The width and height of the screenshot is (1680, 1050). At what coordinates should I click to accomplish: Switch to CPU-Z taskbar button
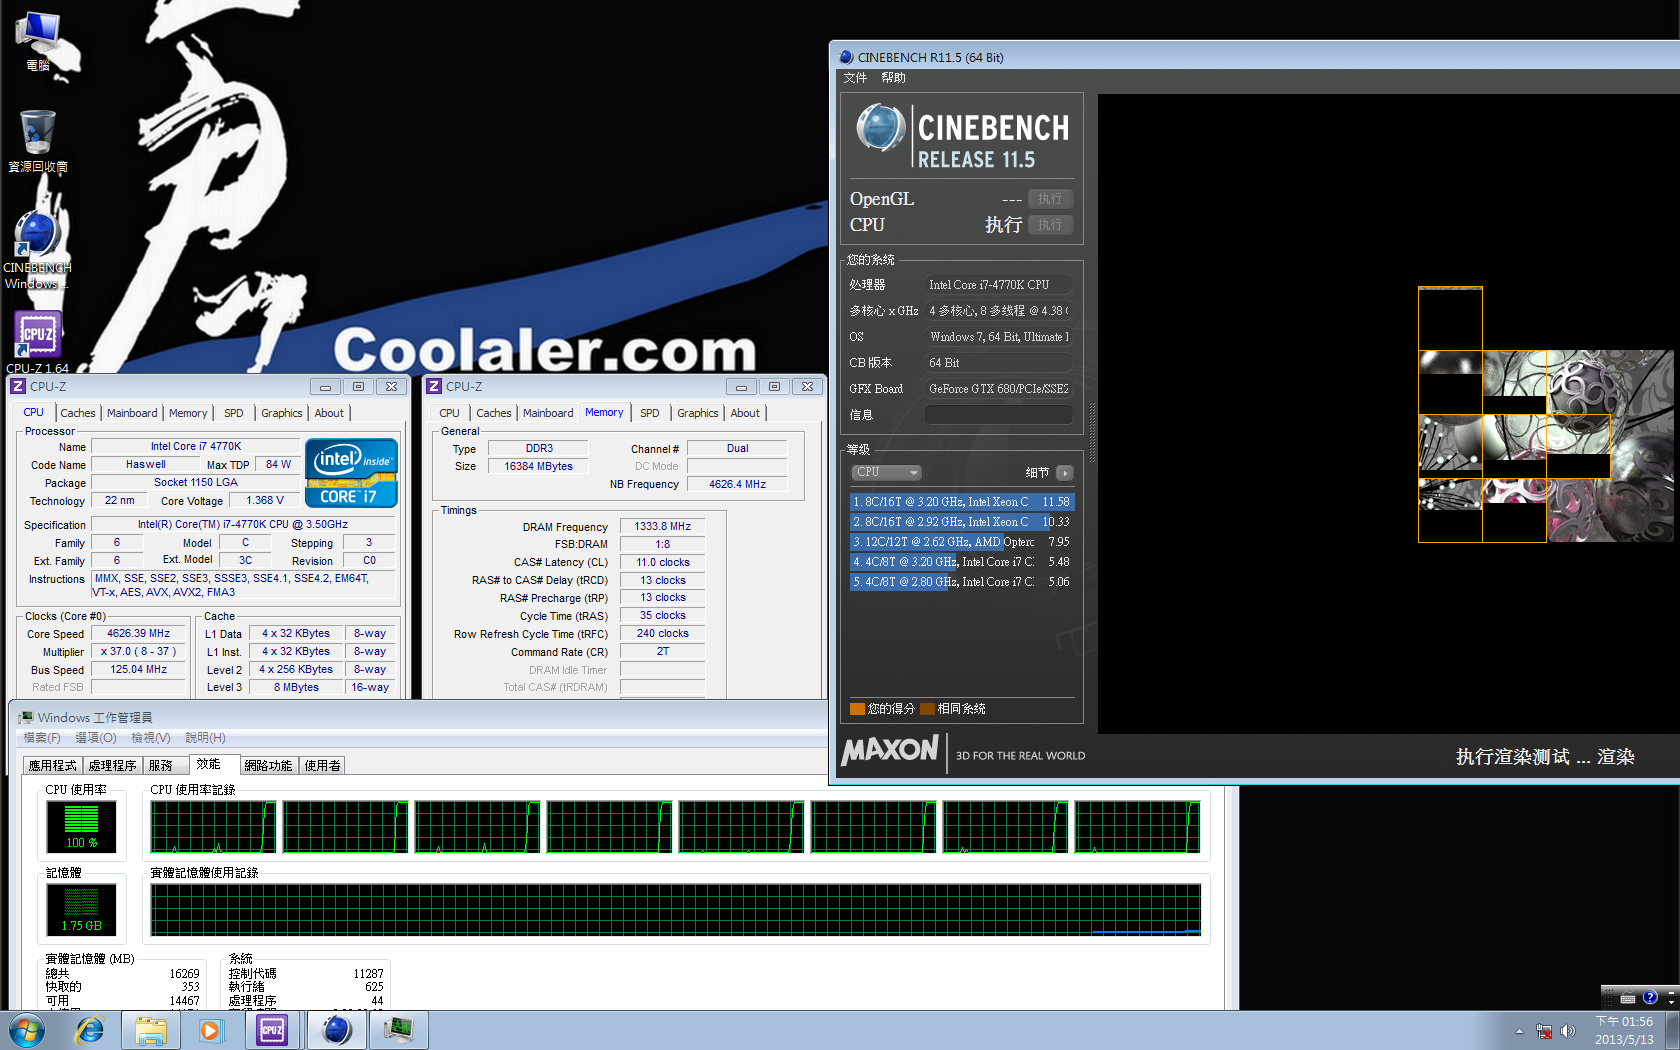coord(272,1030)
